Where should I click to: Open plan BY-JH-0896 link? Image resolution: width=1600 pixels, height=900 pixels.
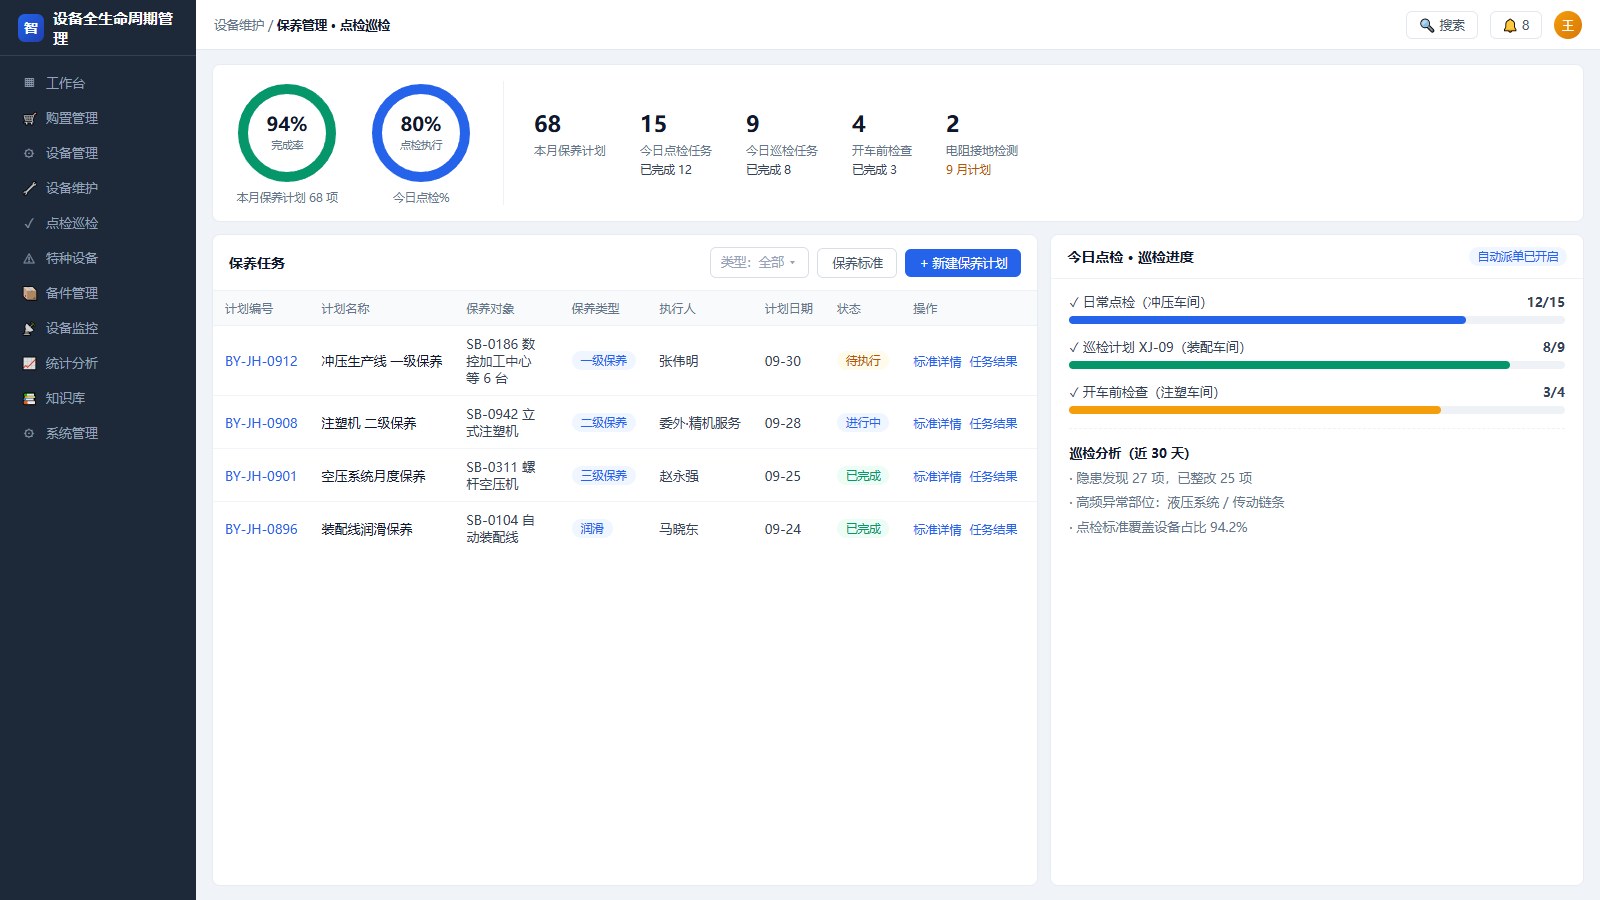(261, 529)
